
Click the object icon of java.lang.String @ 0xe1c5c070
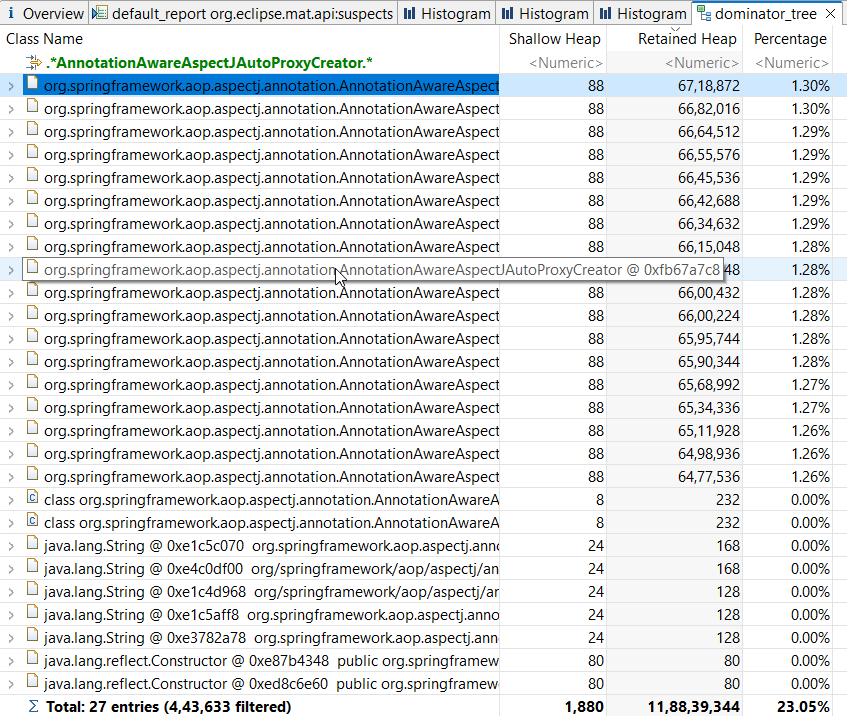(x=33, y=546)
